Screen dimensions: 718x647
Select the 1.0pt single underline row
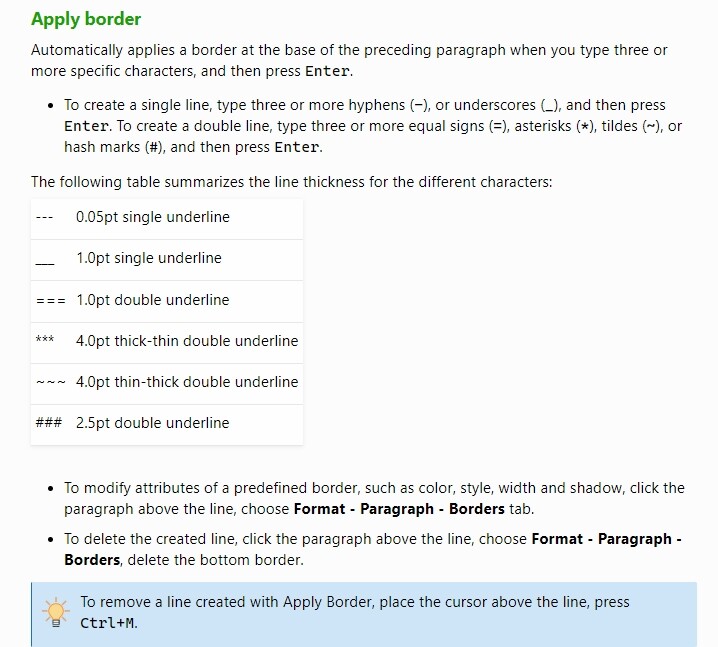pyautogui.click(x=167, y=260)
